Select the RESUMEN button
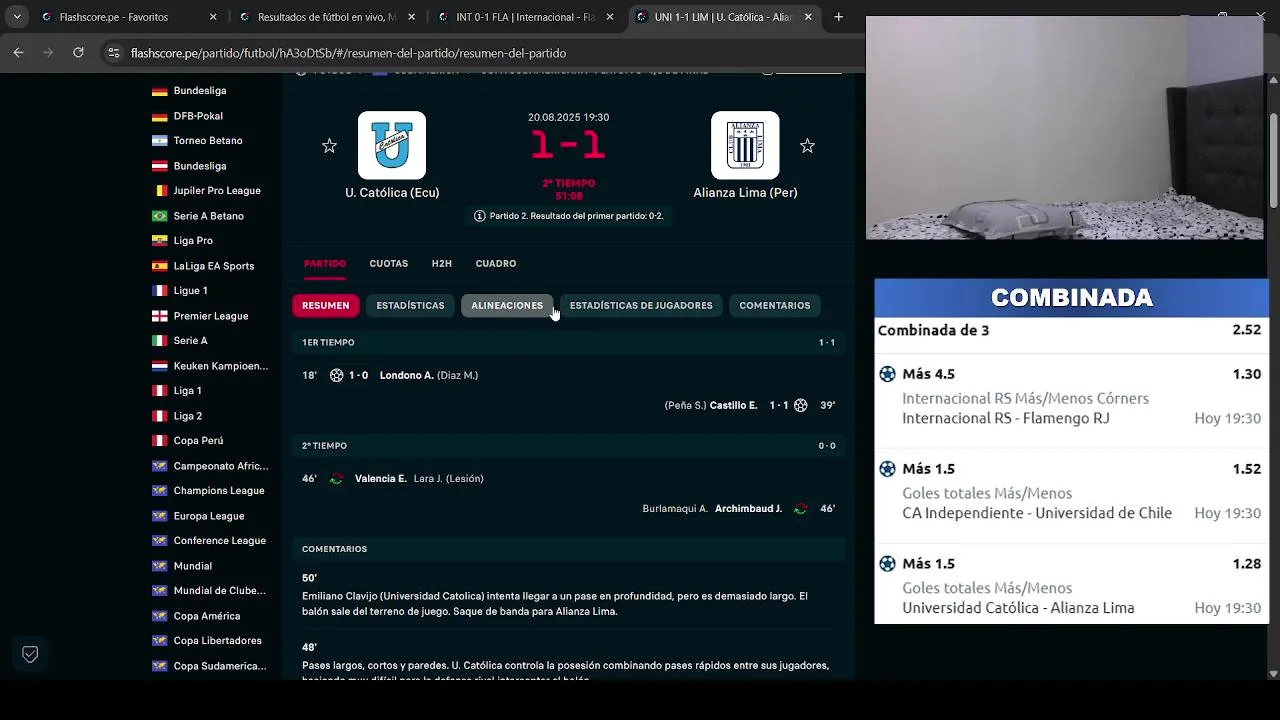1280x720 pixels. tap(326, 306)
